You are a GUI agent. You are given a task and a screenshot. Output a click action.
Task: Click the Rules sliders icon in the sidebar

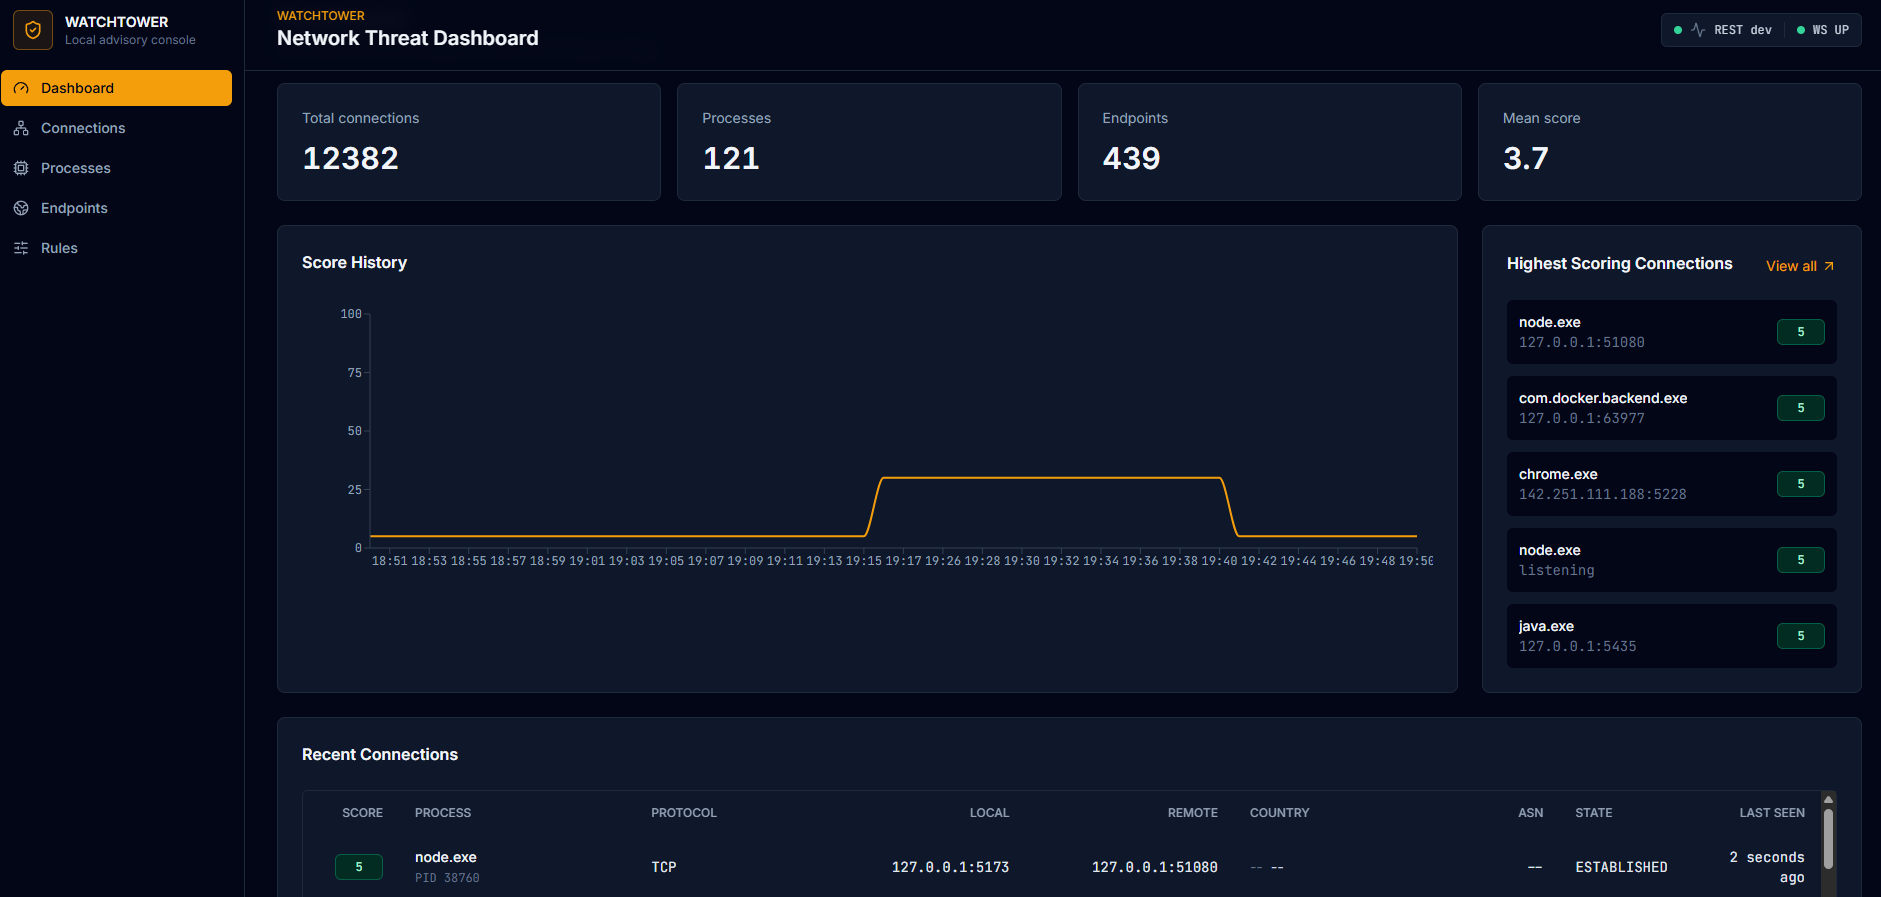point(21,248)
